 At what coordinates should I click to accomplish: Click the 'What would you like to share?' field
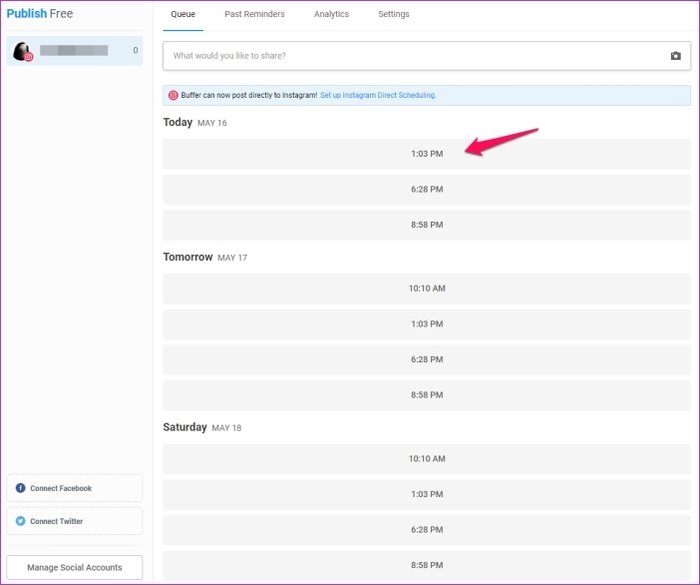(410, 56)
